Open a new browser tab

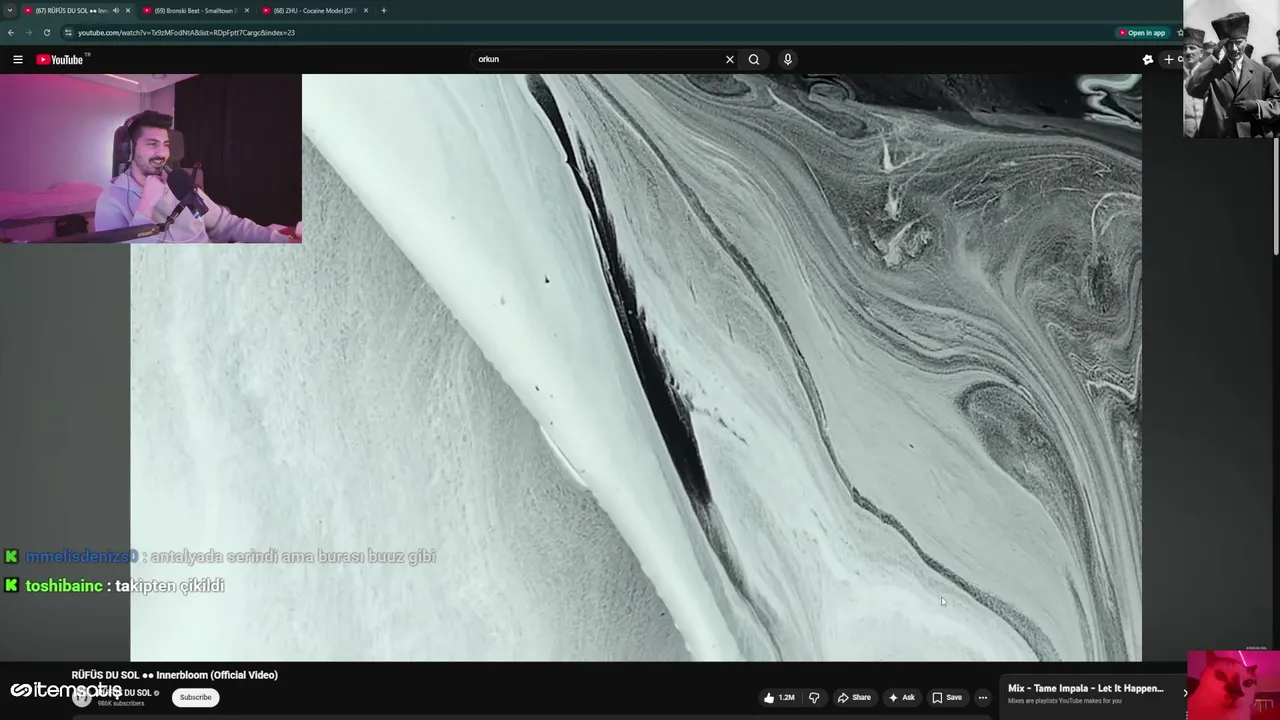tap(384, 10)
